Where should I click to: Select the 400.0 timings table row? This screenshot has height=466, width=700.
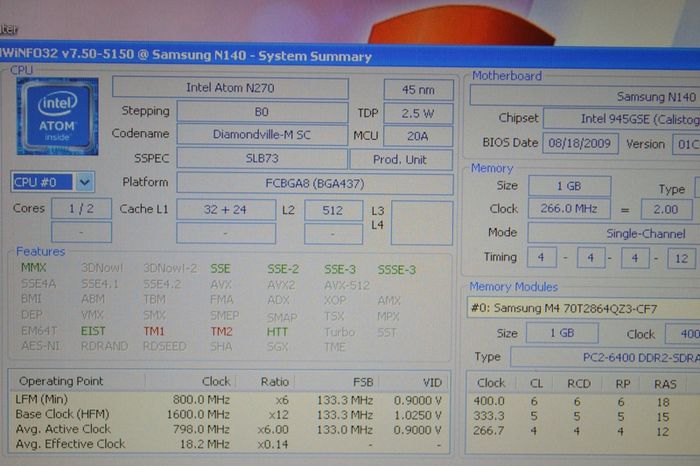tap(583, 401)
